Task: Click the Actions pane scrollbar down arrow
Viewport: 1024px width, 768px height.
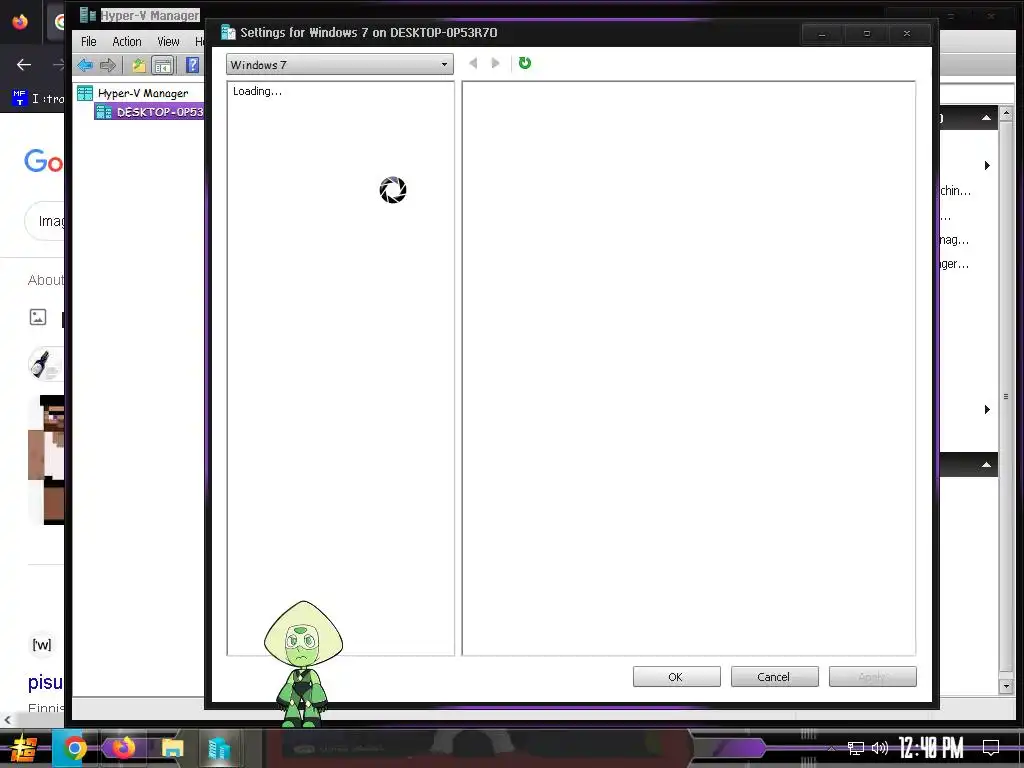Action: (x=1006, y=686)
